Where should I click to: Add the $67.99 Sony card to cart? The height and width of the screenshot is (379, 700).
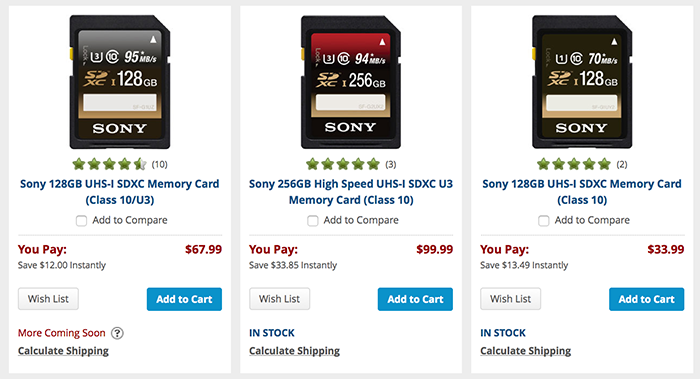coord(184,299)
